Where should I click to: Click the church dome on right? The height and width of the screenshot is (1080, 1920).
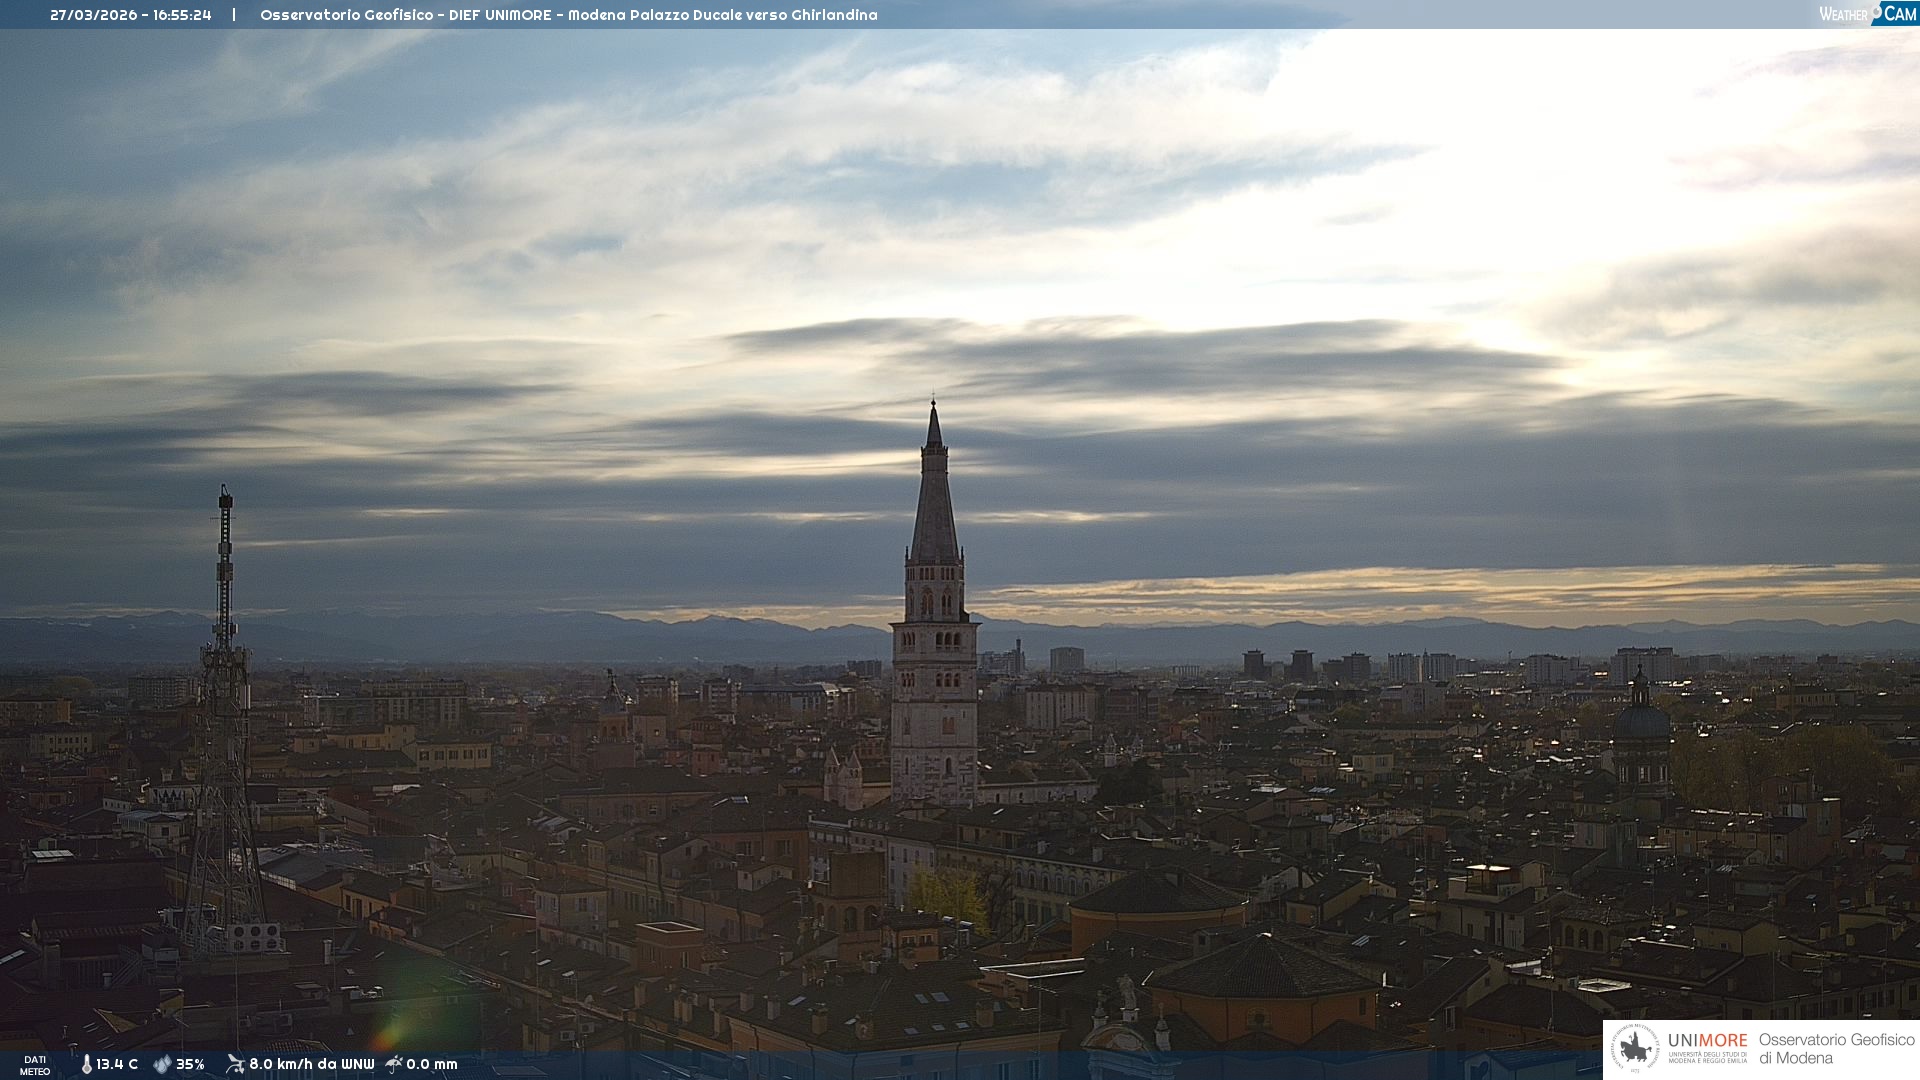click(x=1641, y=720)
